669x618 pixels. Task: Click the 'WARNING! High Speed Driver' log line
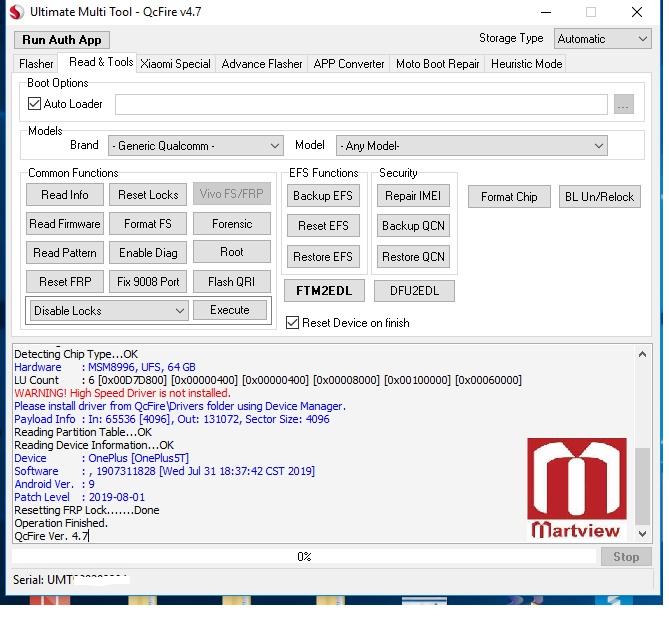point(122,393)
